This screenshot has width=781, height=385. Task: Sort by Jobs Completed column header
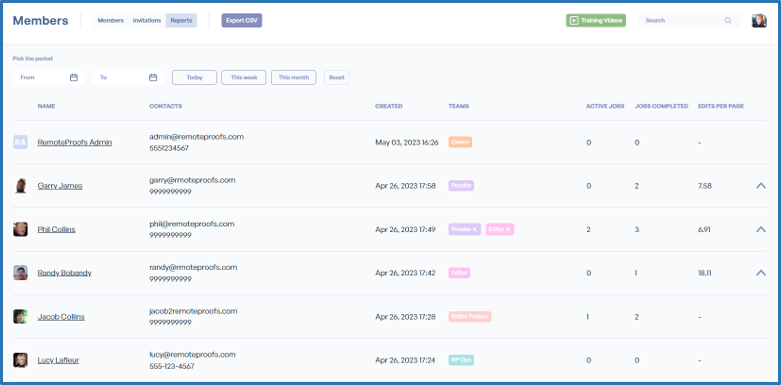point(661,106)
